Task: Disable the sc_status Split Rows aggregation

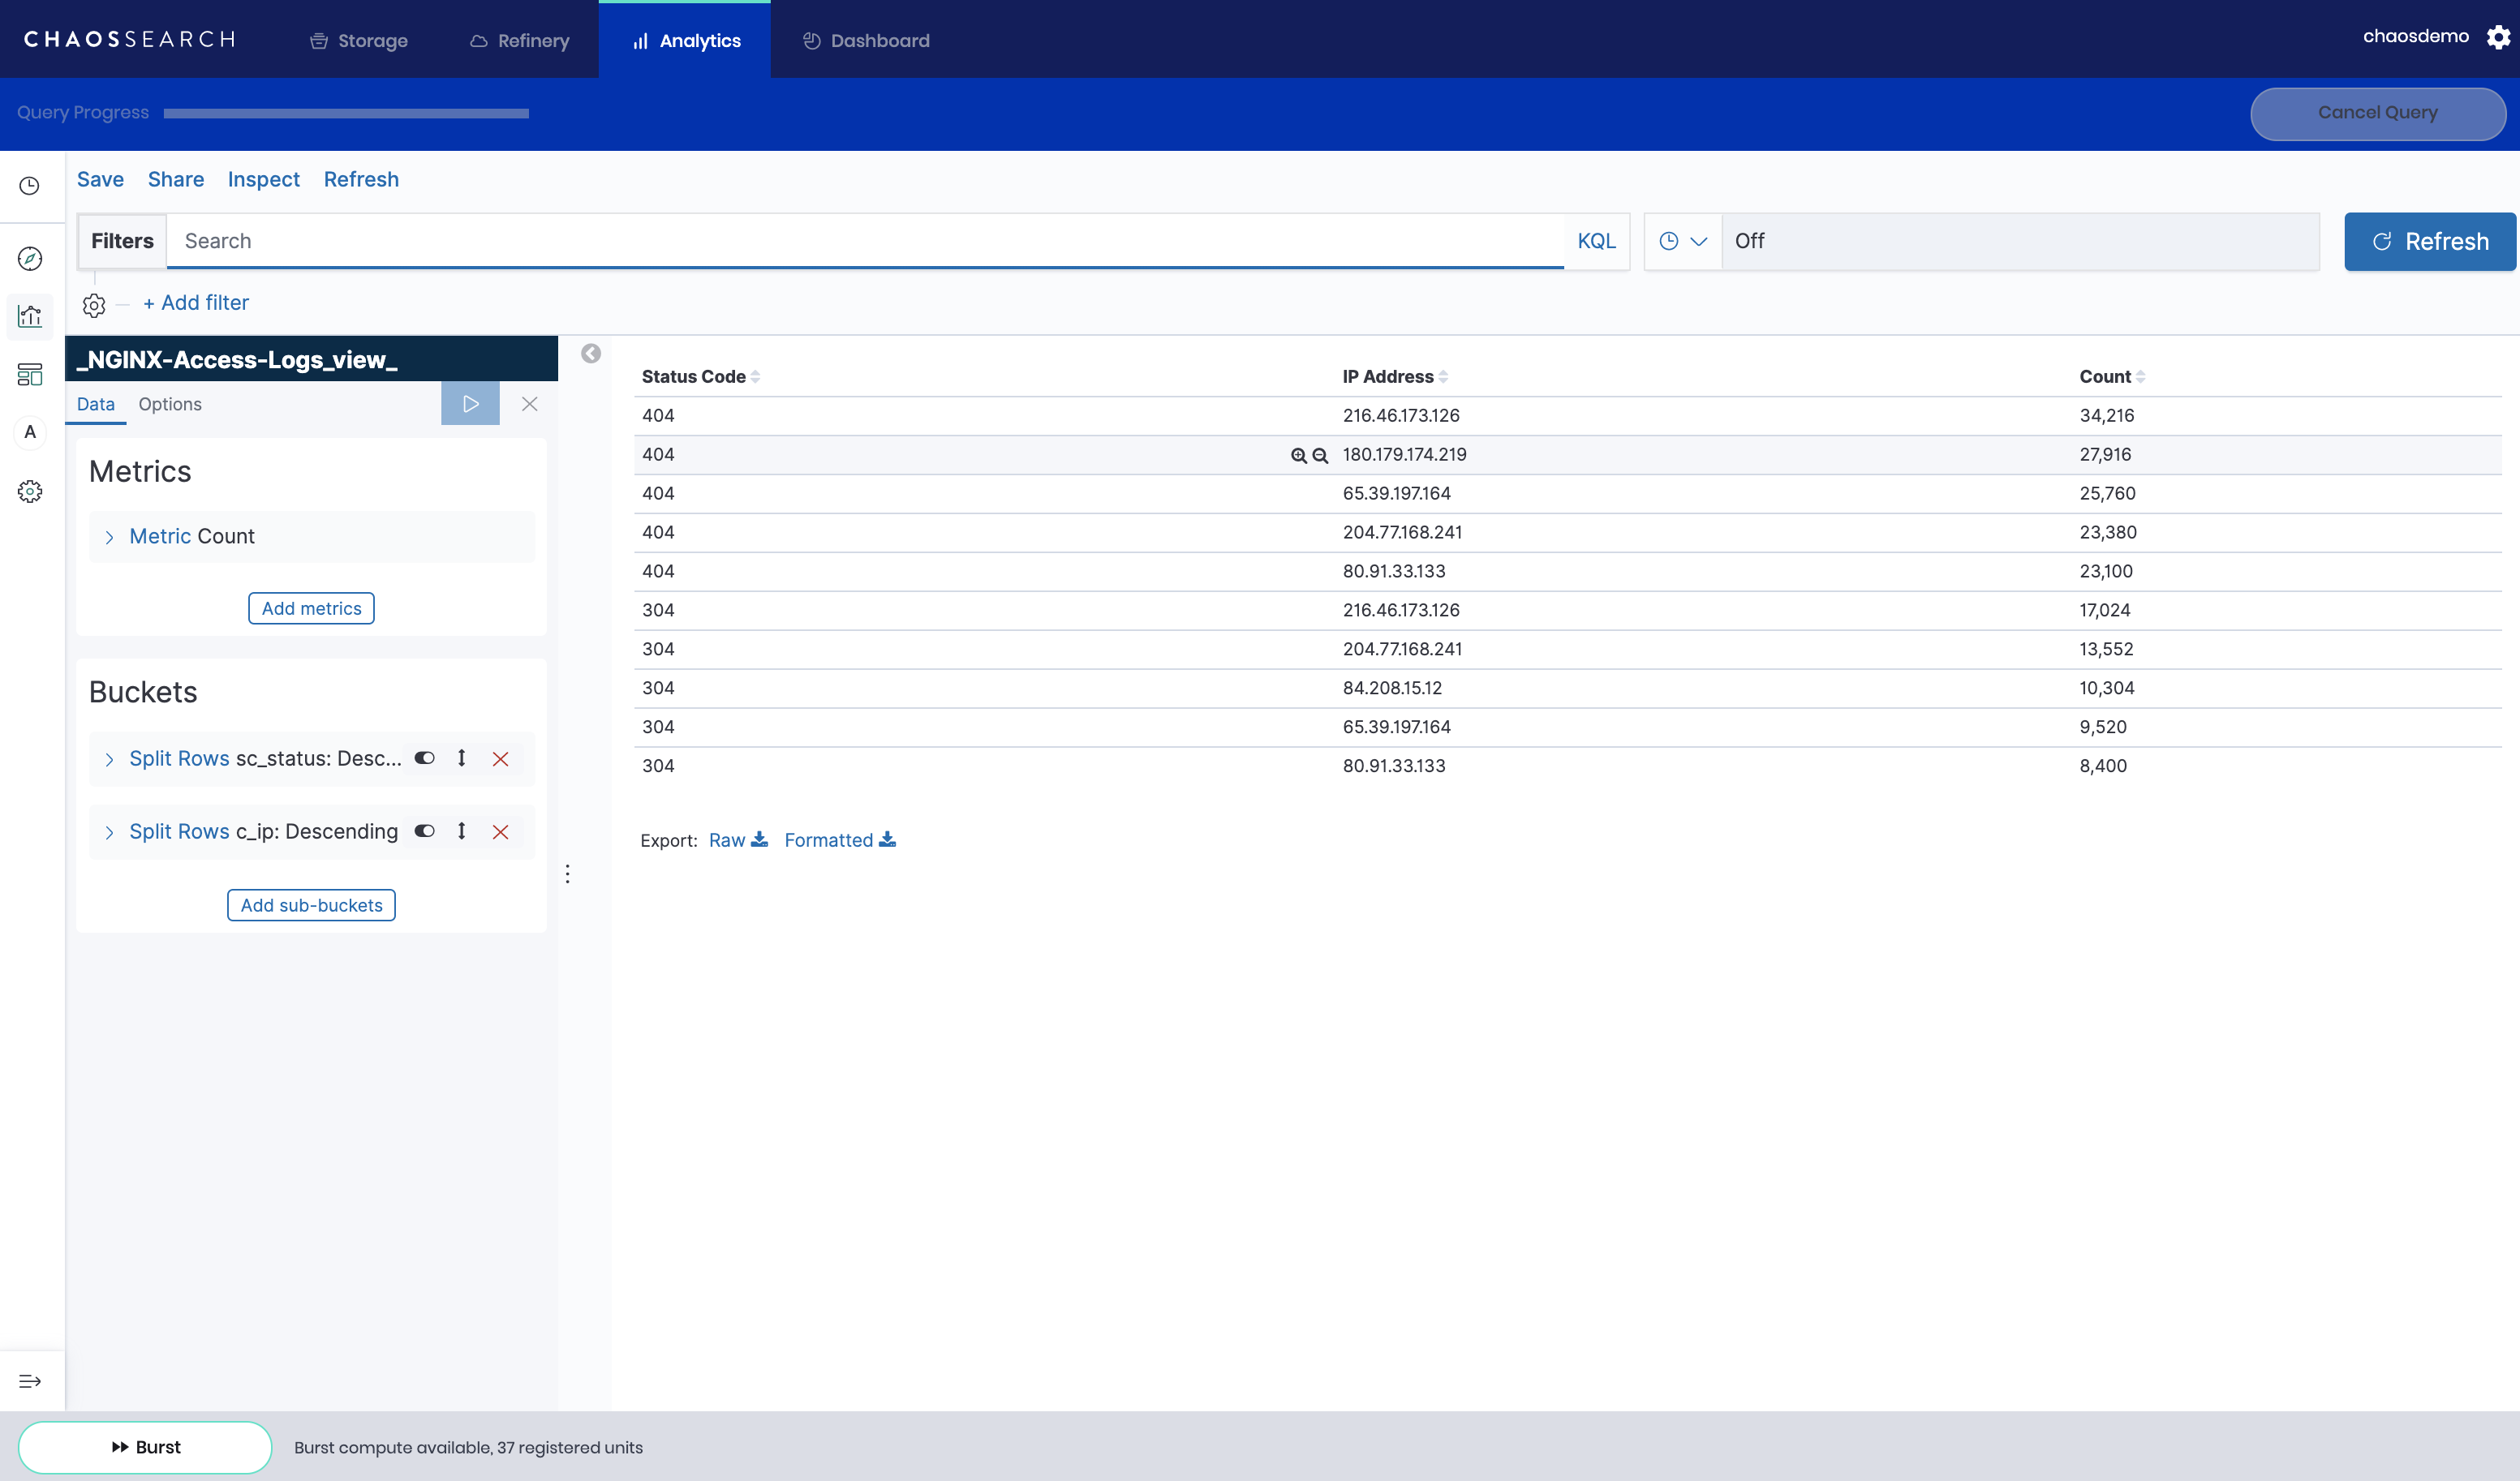Action: pos(425,758)
